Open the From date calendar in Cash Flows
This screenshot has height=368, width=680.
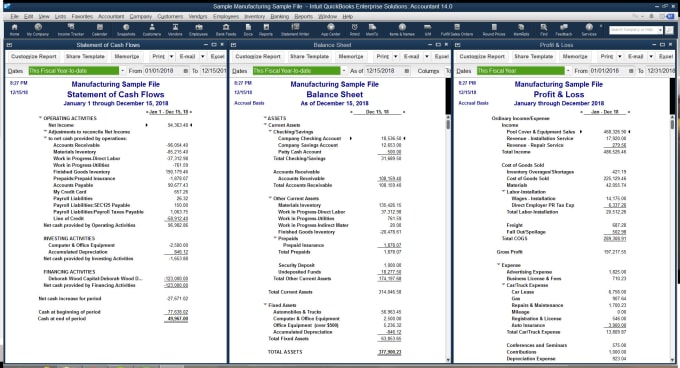coord(186,71)
